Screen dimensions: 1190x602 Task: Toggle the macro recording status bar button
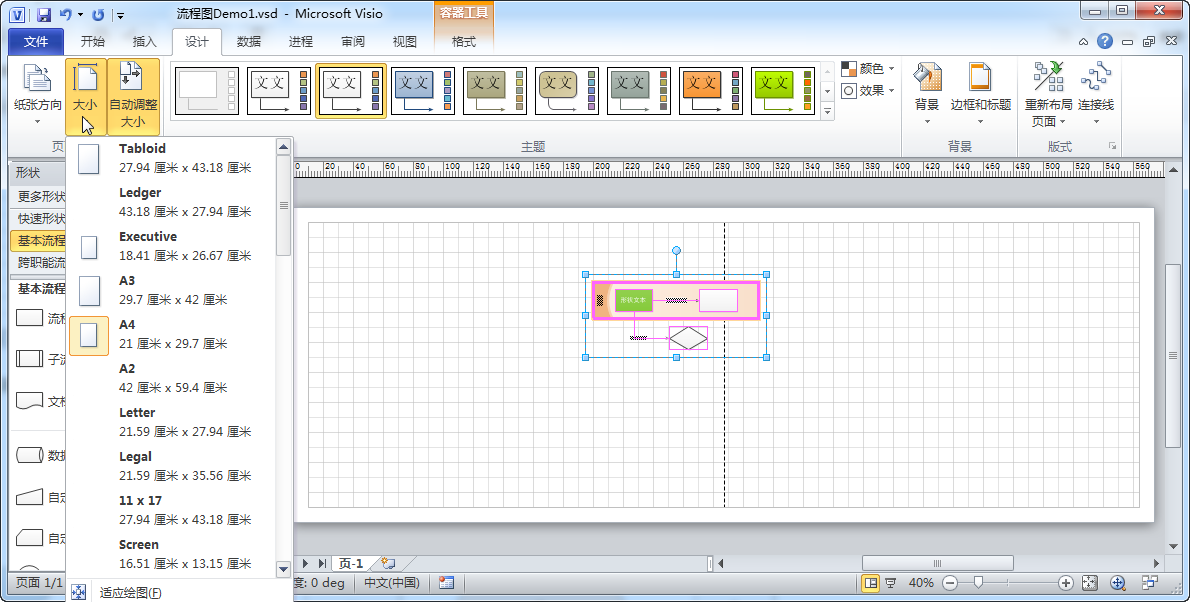tap(447, 583)
